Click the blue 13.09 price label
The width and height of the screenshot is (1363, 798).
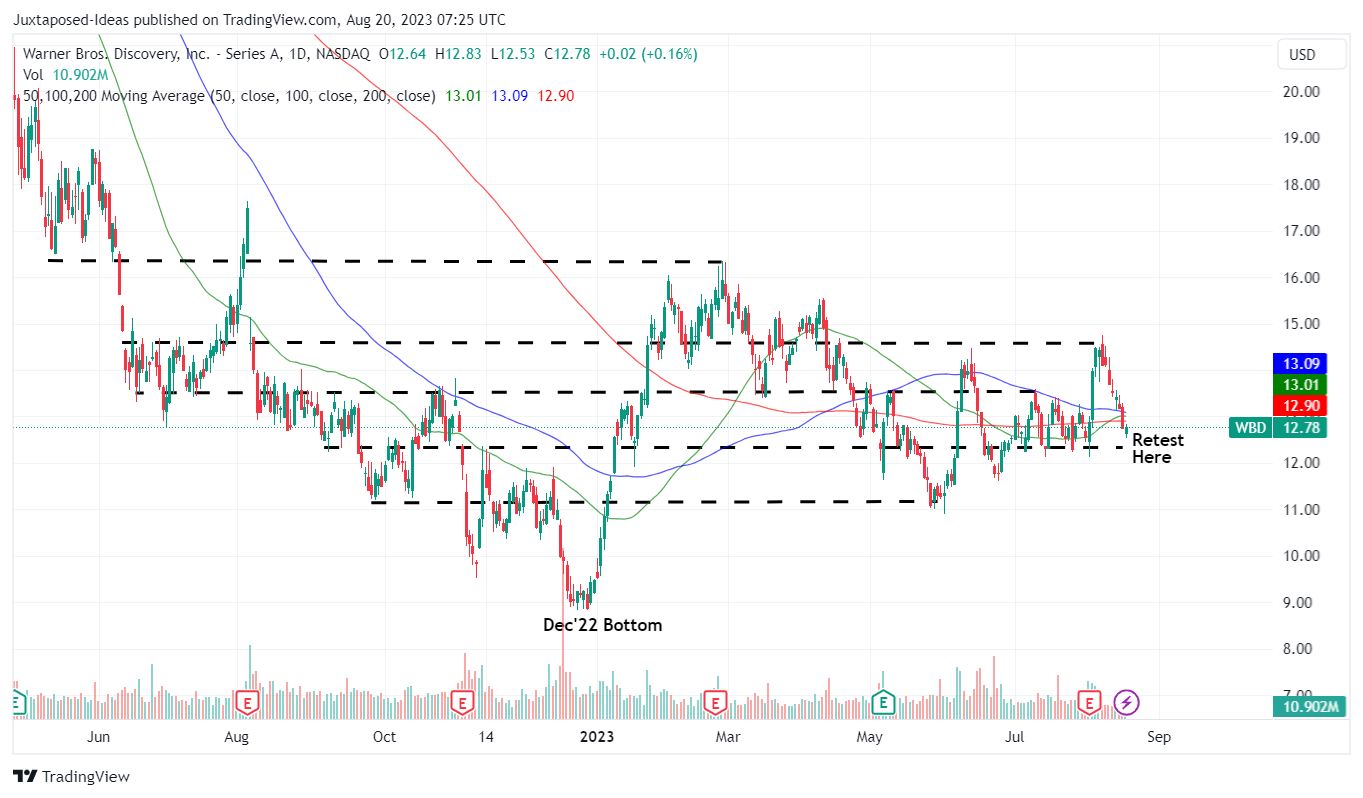(x=1301, y=363)
